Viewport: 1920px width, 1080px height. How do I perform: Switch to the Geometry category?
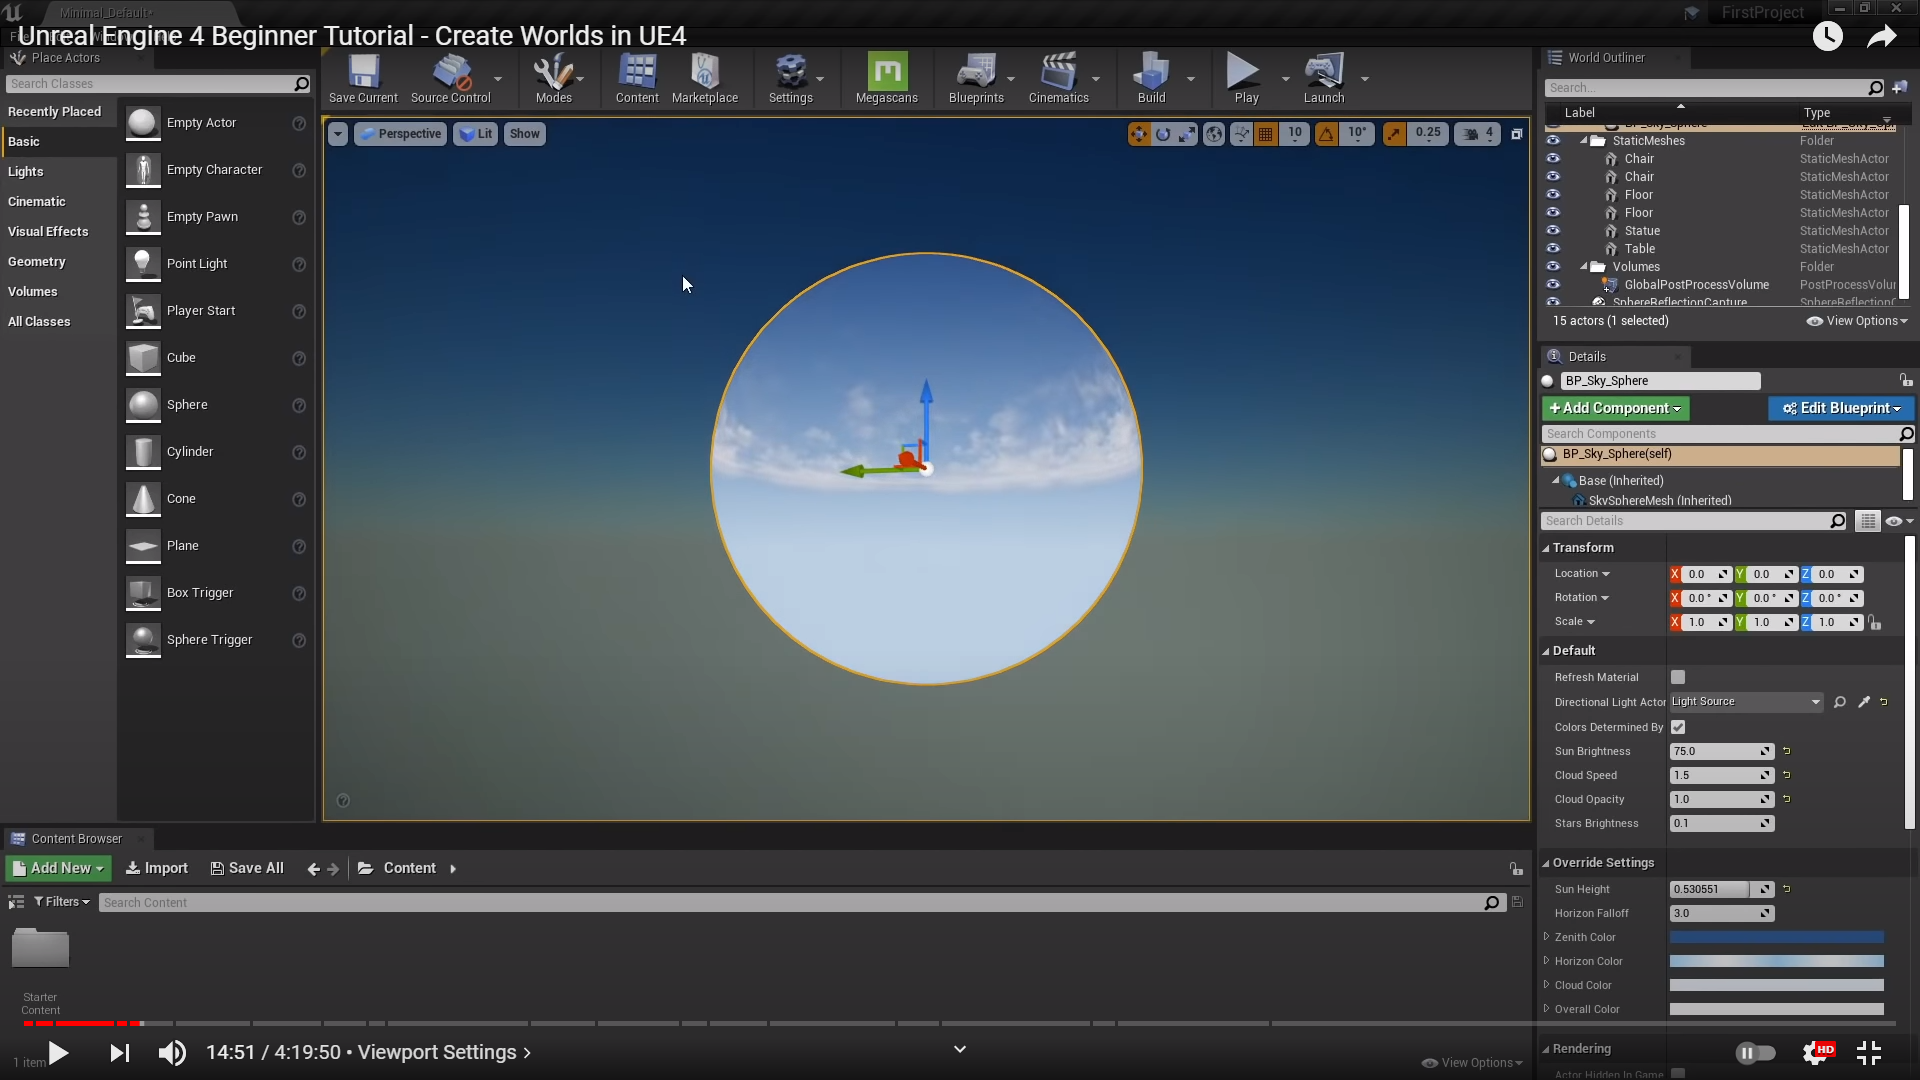click(x=37, y=261)
